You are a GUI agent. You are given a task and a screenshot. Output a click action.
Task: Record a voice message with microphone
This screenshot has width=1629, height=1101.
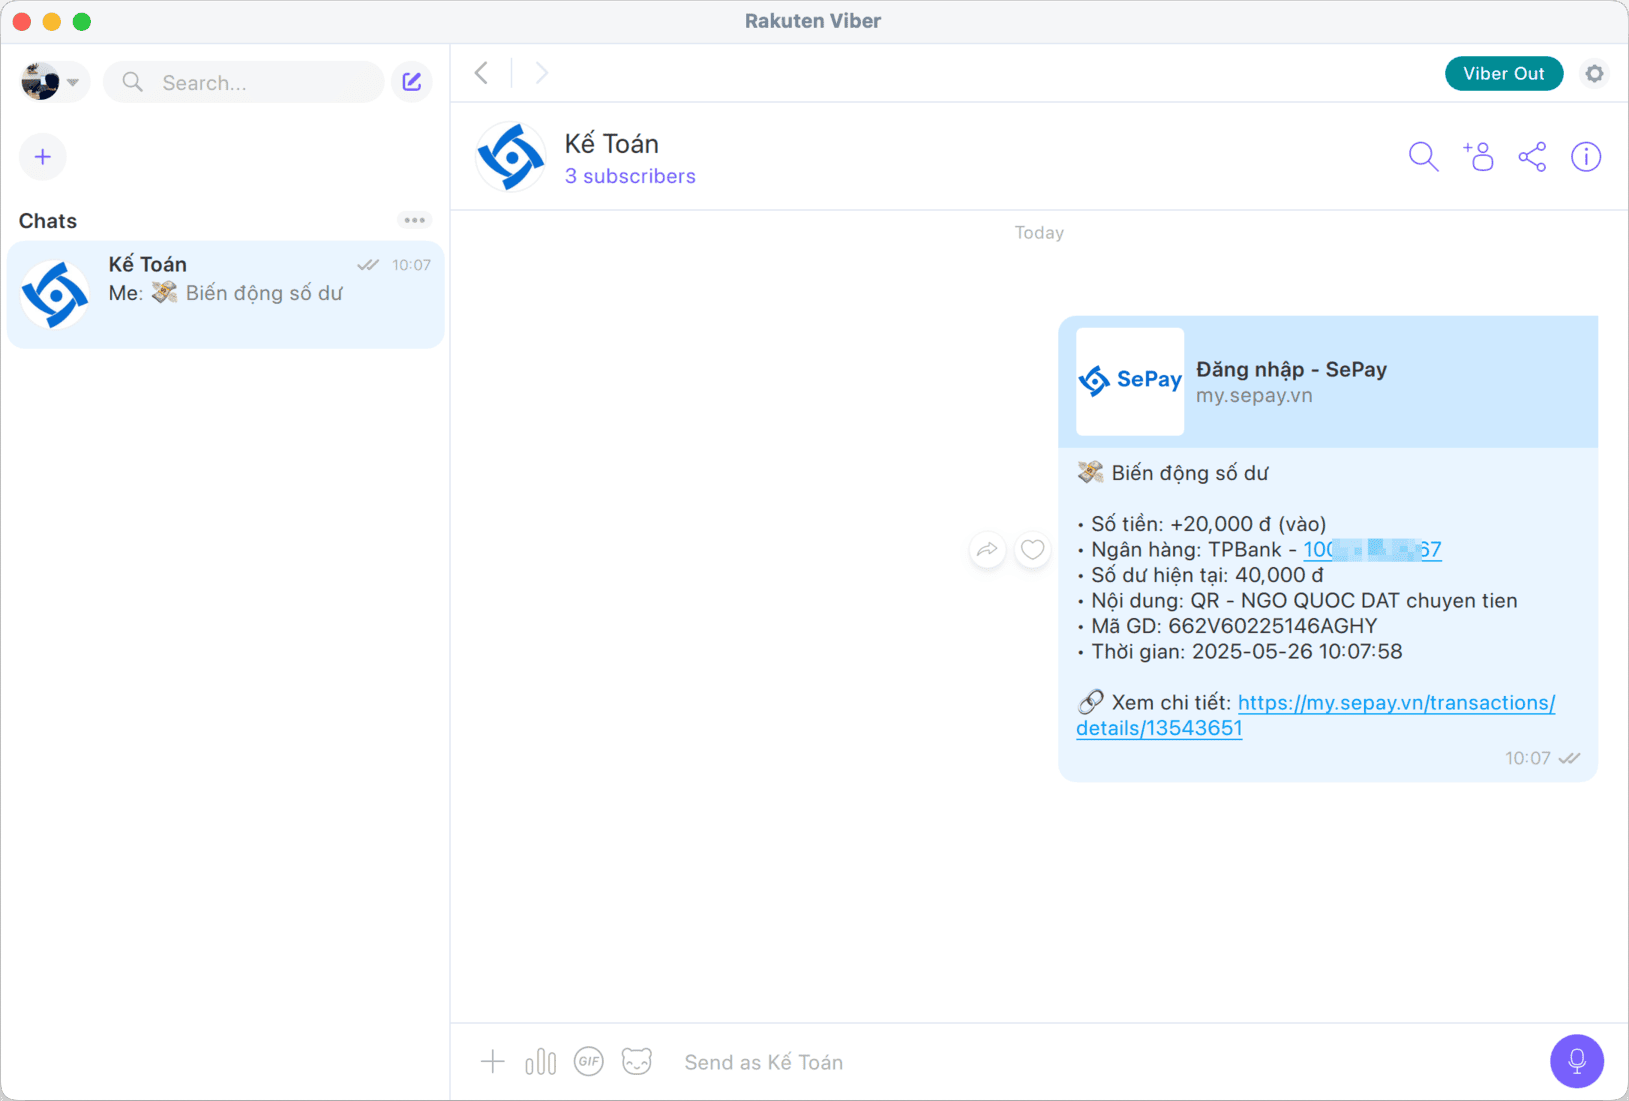[1577, 1061]
